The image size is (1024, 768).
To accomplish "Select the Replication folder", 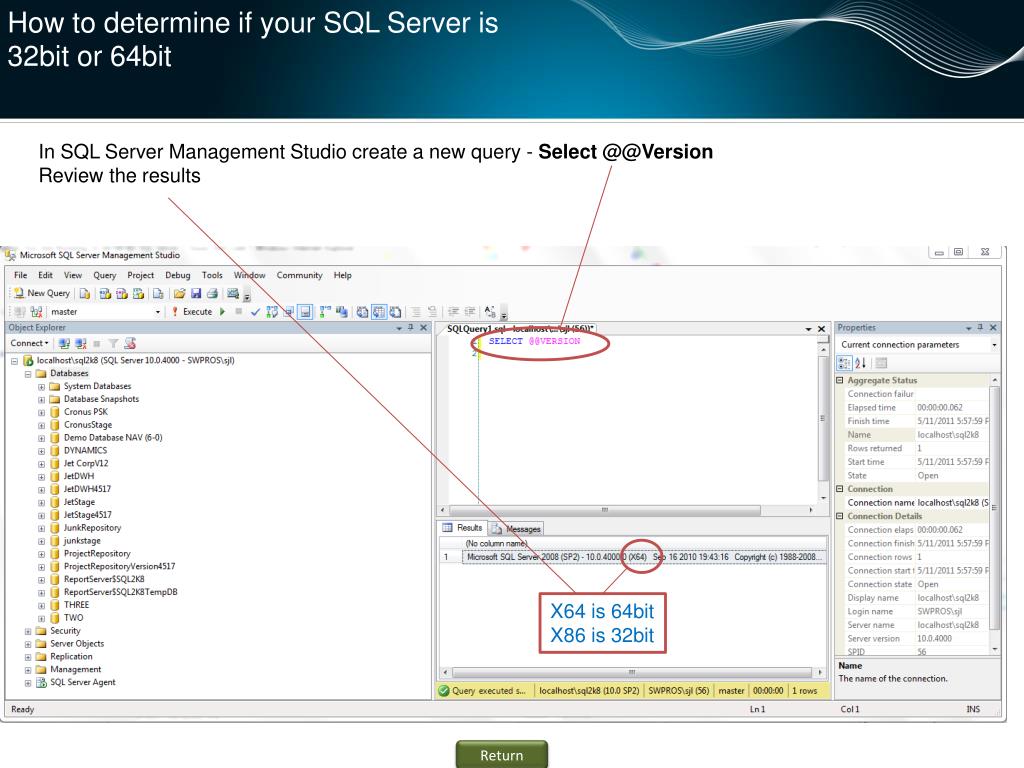I will (x=71, y=657).
